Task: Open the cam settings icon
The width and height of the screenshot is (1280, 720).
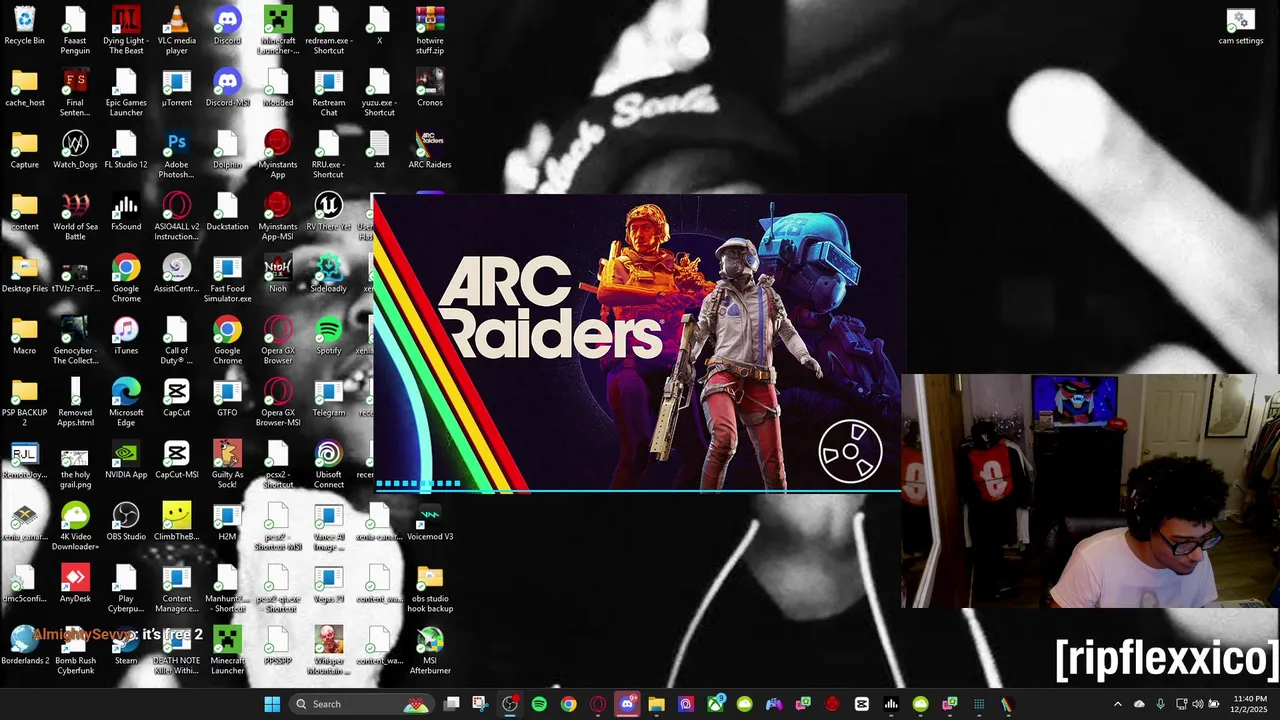Action: click(x=1240, y=26)
